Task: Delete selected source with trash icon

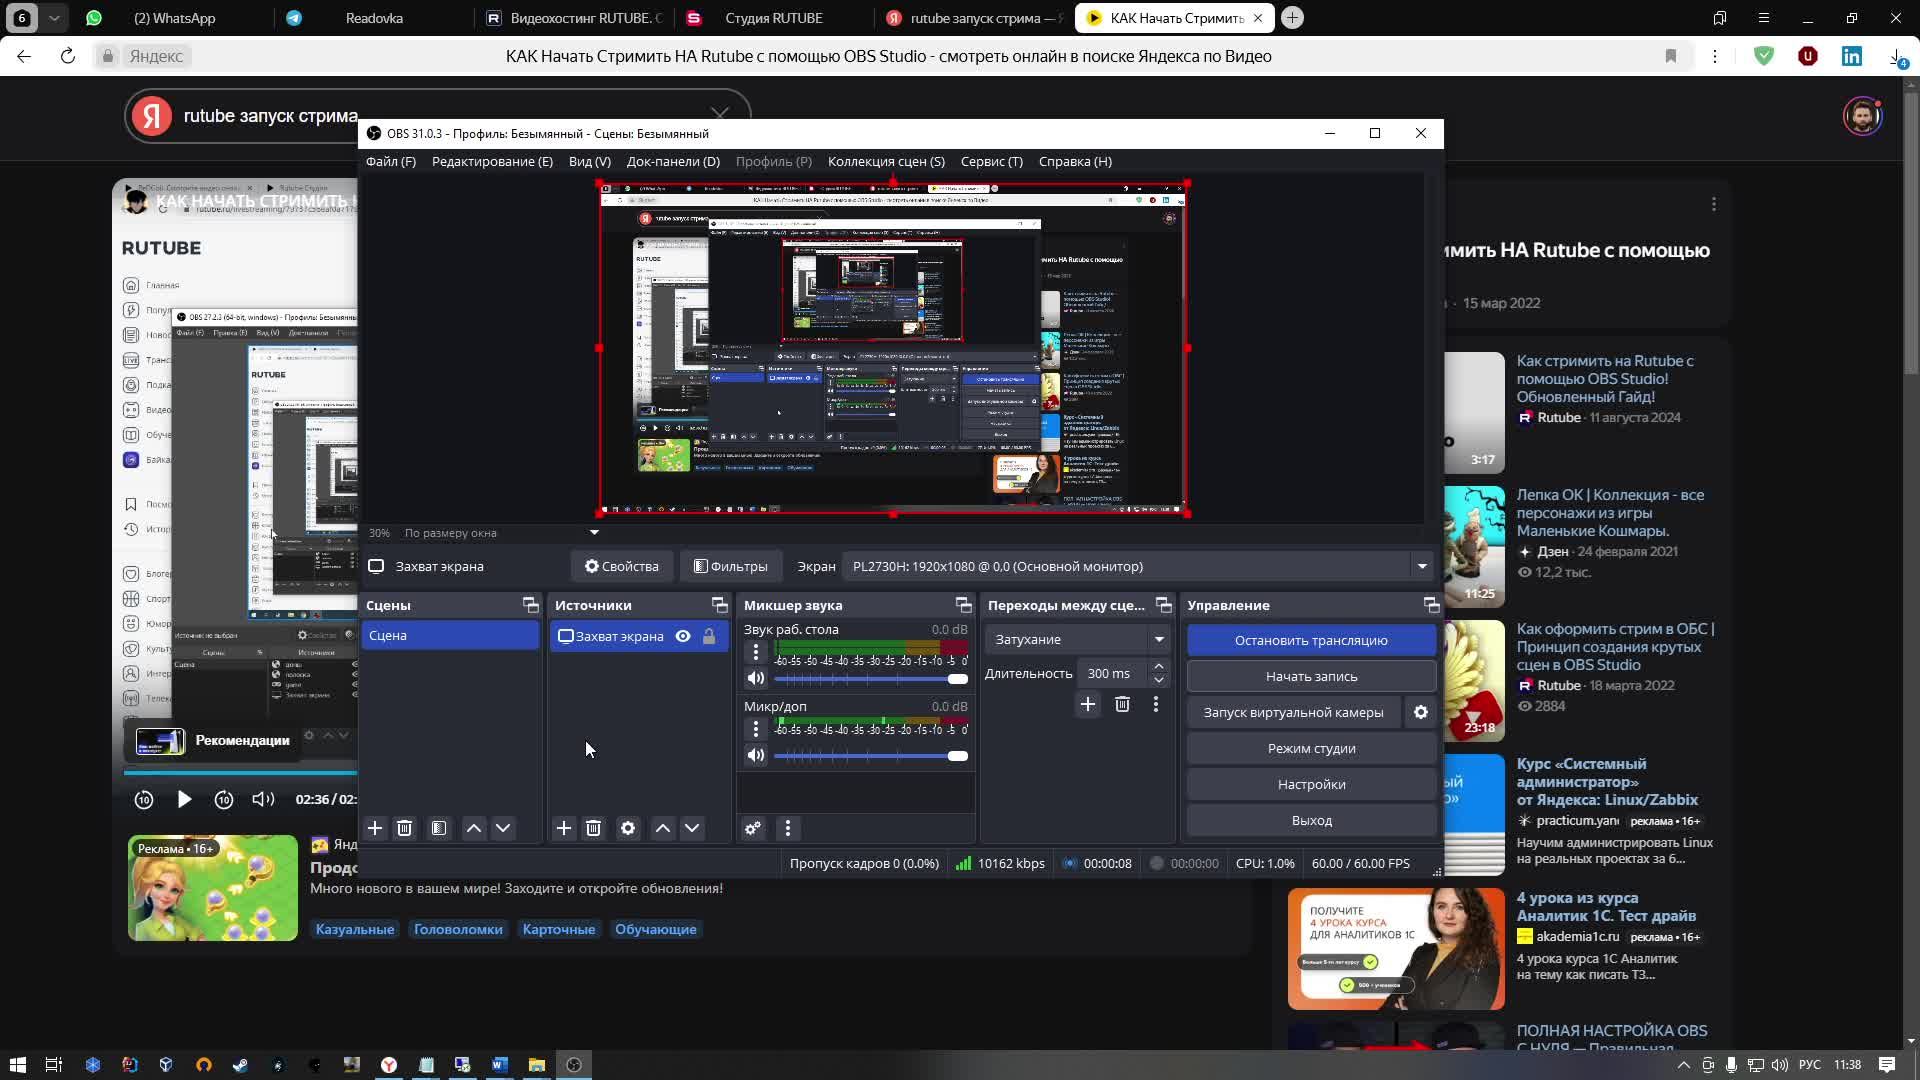Action: click(x=593, y=828)
